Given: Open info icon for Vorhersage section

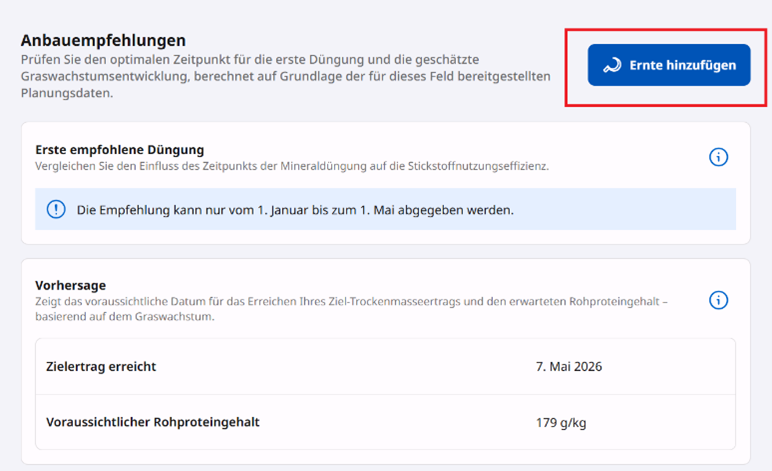Looking at the screenshot, I should pyautogui.click(x=718, y=300).
